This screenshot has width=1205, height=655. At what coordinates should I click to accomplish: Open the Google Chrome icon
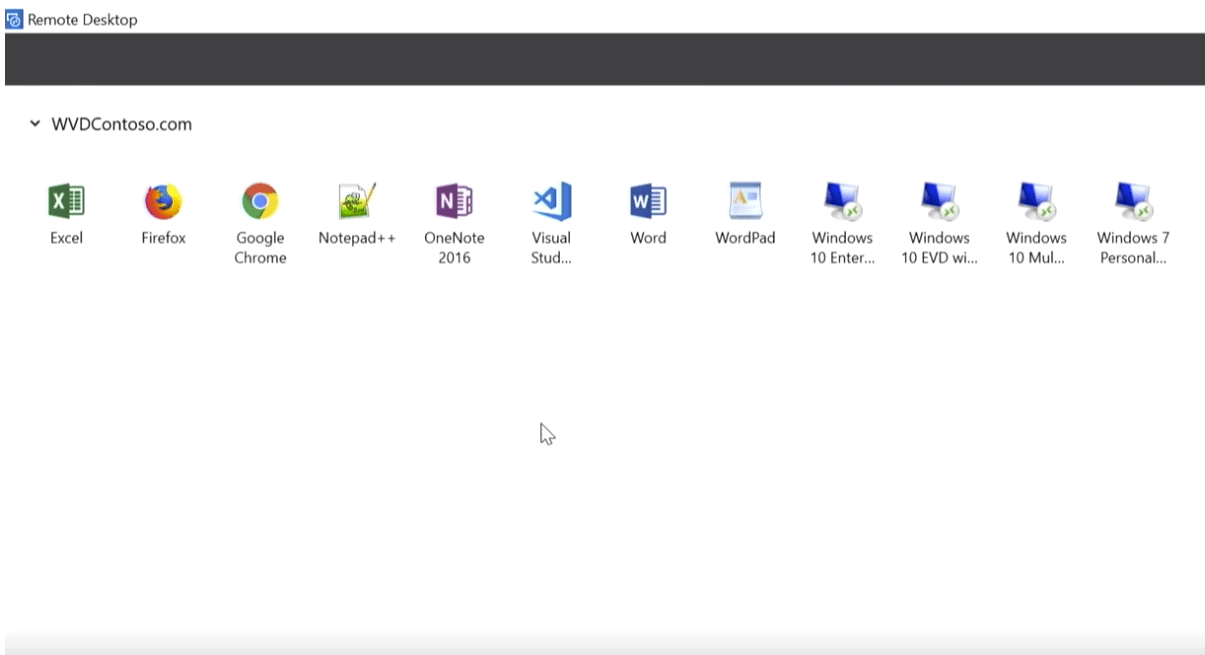(x=260, y=202)
